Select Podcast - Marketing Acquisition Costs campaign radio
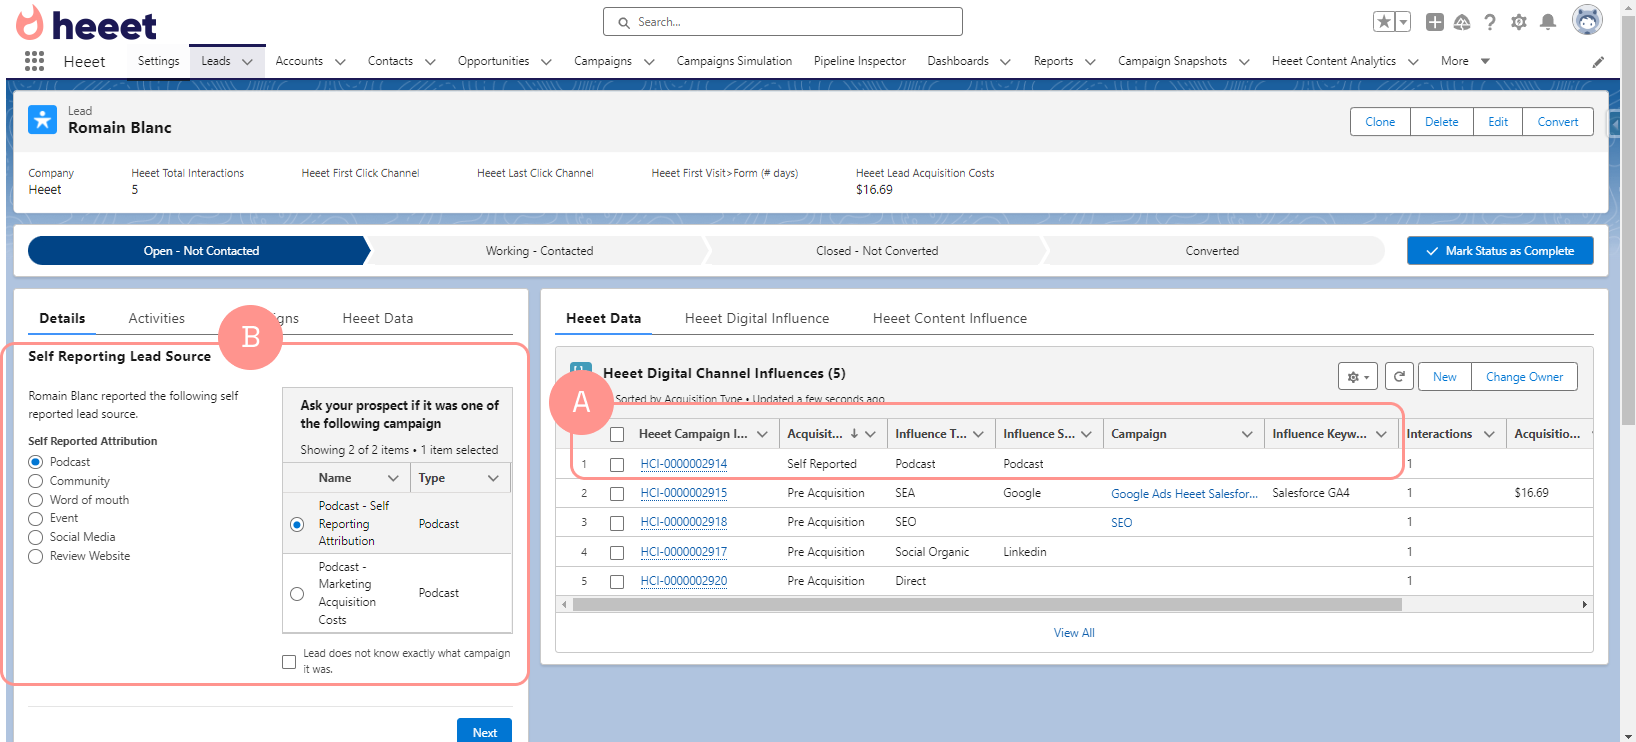 [297, 594]
